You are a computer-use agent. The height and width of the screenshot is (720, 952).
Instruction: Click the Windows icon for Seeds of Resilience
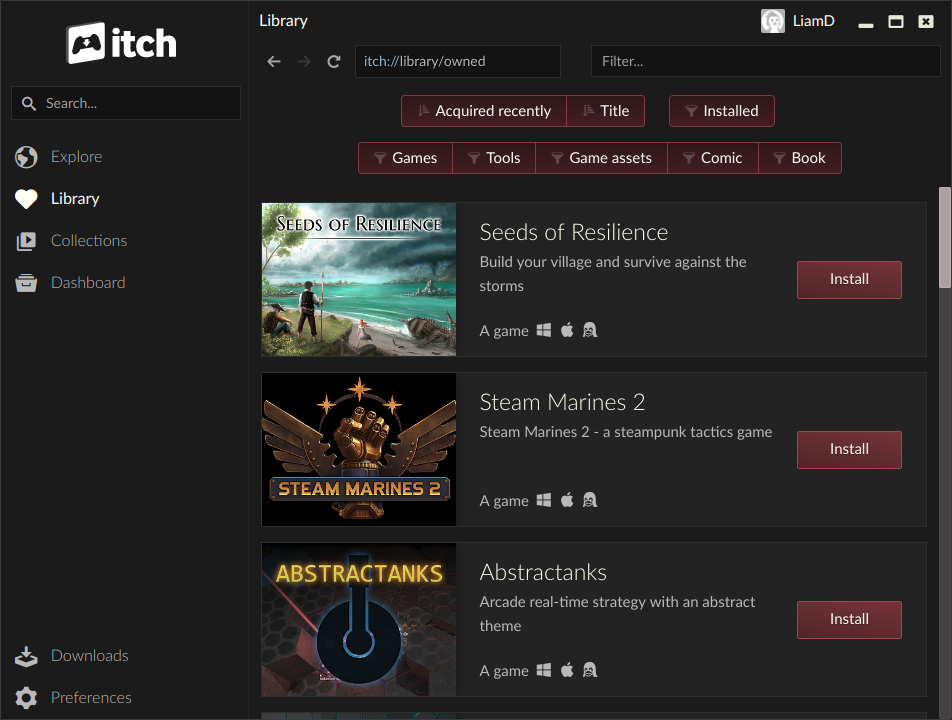[544, 330]
